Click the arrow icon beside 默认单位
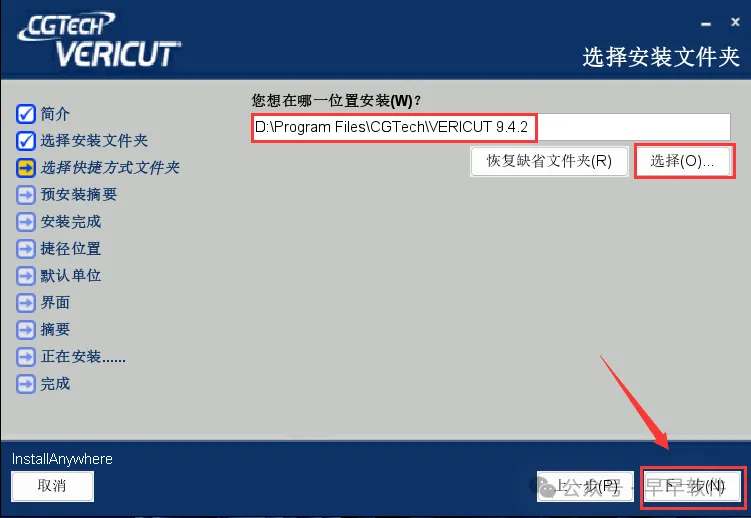 tap(25, 276)
